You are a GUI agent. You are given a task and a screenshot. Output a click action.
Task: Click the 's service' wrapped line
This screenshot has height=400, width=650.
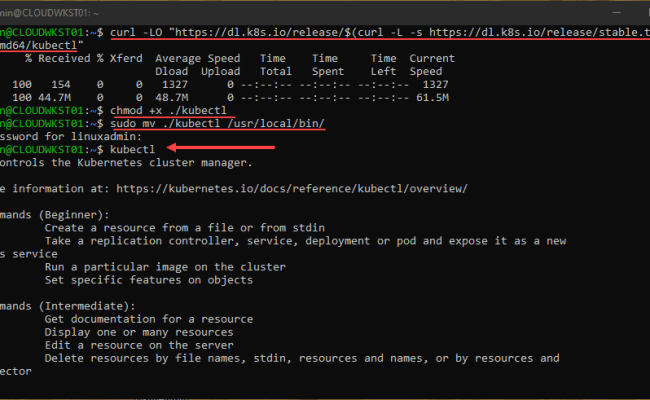[x=29, y=254]
